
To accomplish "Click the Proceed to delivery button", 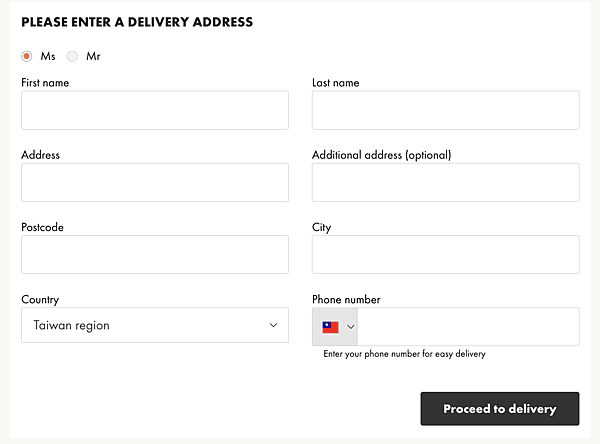I will (500, 409).
